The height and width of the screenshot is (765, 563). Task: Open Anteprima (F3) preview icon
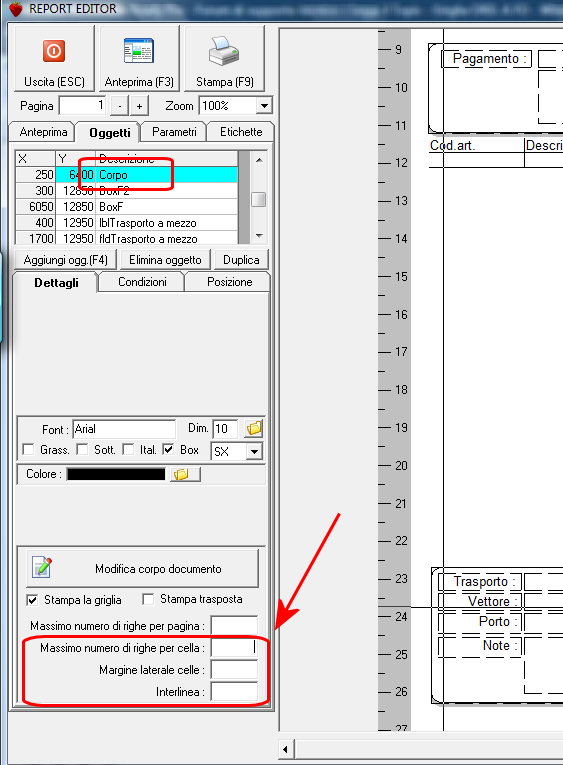pos(139,51)
